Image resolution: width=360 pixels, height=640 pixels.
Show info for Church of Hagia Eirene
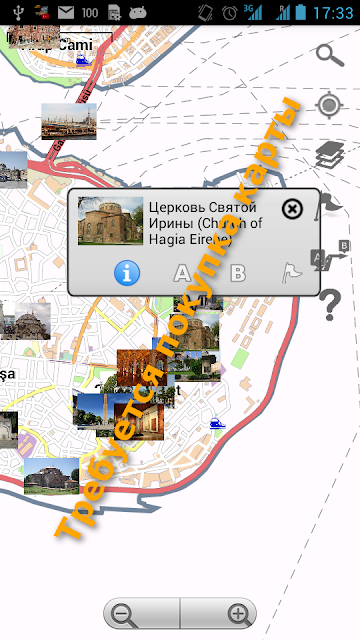tap(127, 273)
